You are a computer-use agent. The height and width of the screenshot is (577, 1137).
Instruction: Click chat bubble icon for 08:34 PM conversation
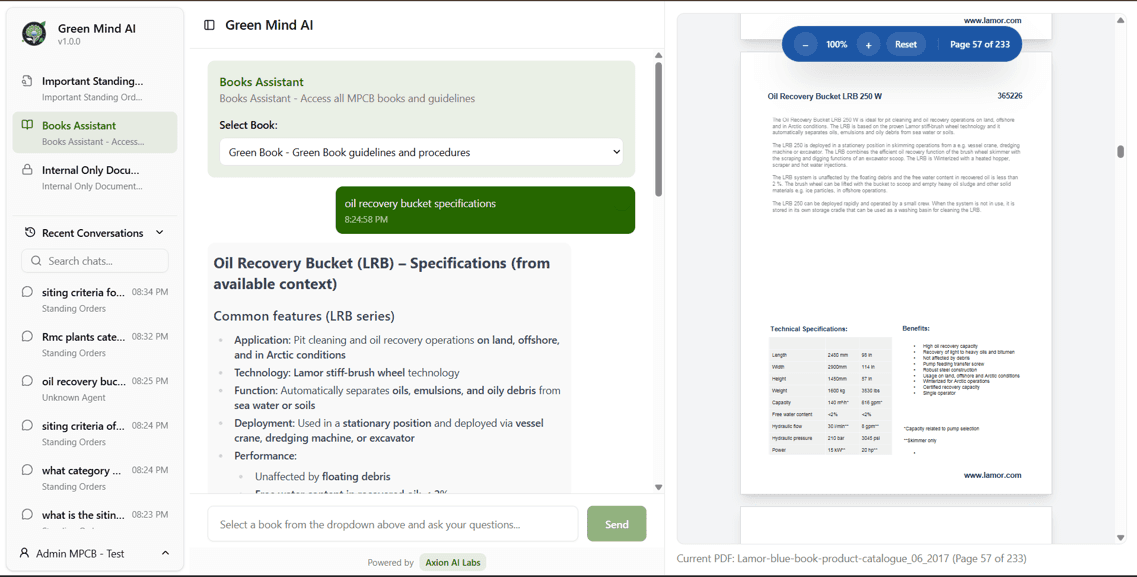(x=28, y=292)
